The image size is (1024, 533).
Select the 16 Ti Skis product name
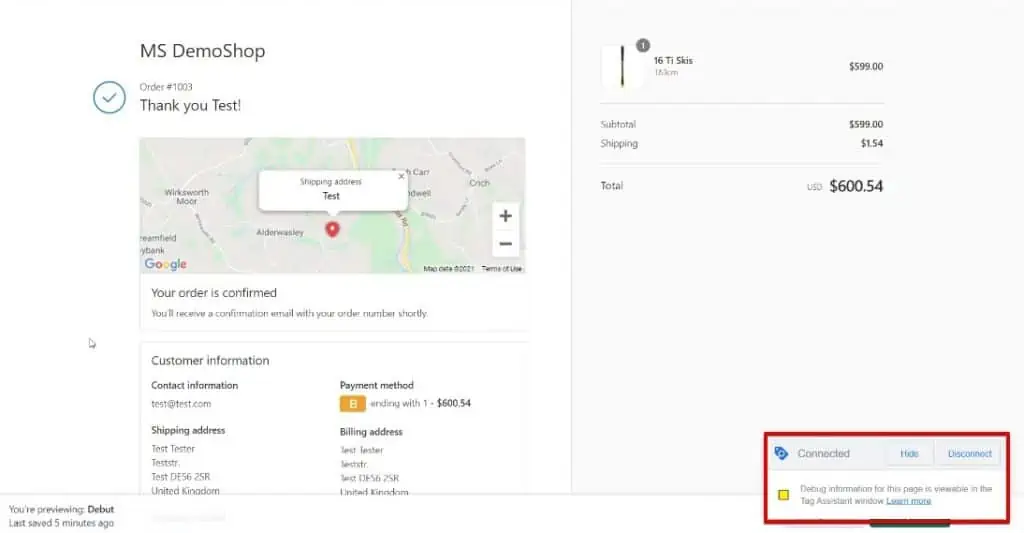pyautogui.click(x=673, y=60)
